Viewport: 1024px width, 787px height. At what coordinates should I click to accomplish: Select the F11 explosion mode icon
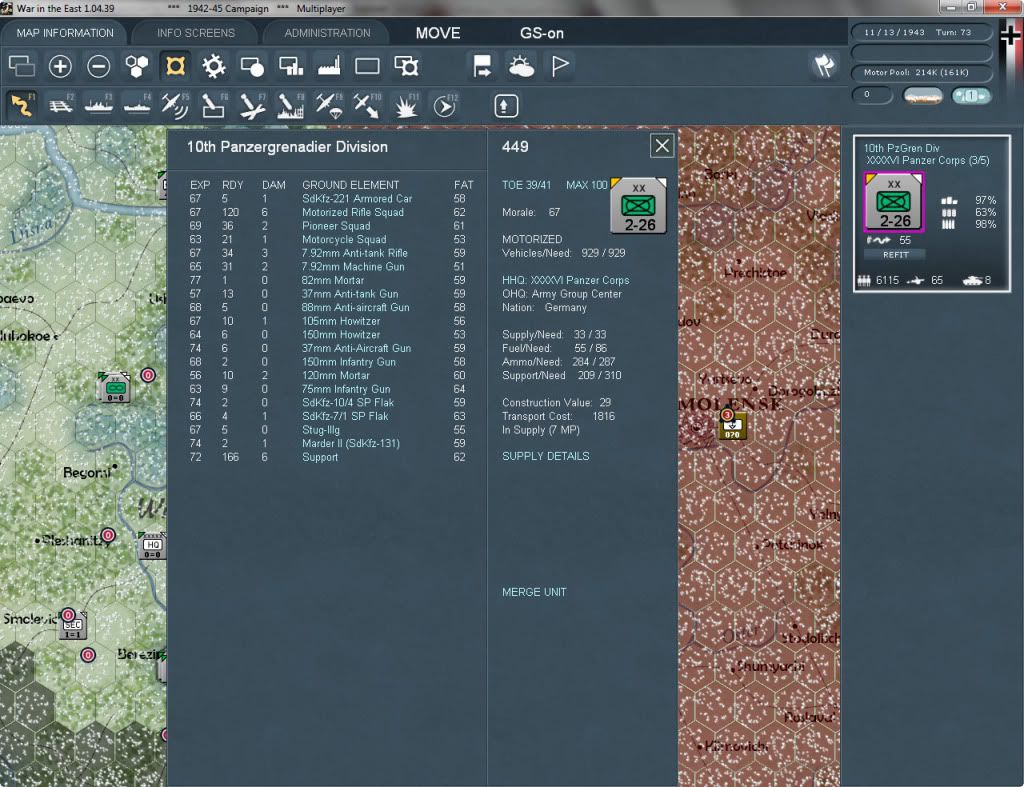[406, 105]
